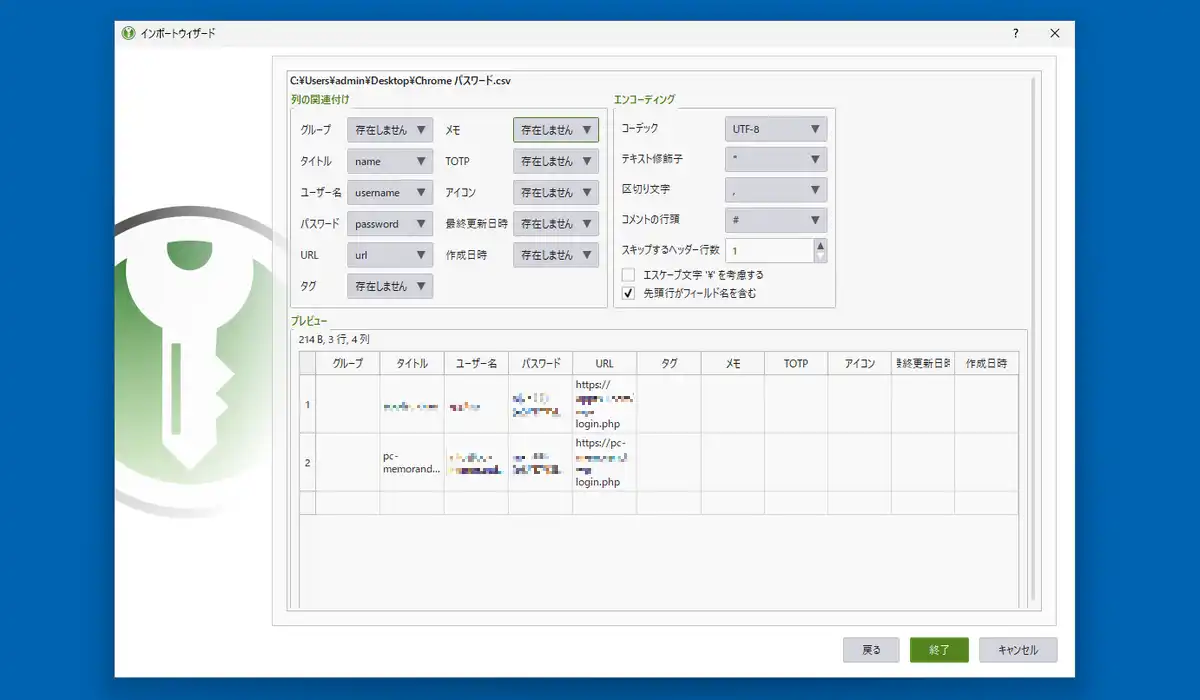The width and height of the screenshot is (1200, 700).
Task: Open the アイコン column dropdown
Action: (556, 192)
